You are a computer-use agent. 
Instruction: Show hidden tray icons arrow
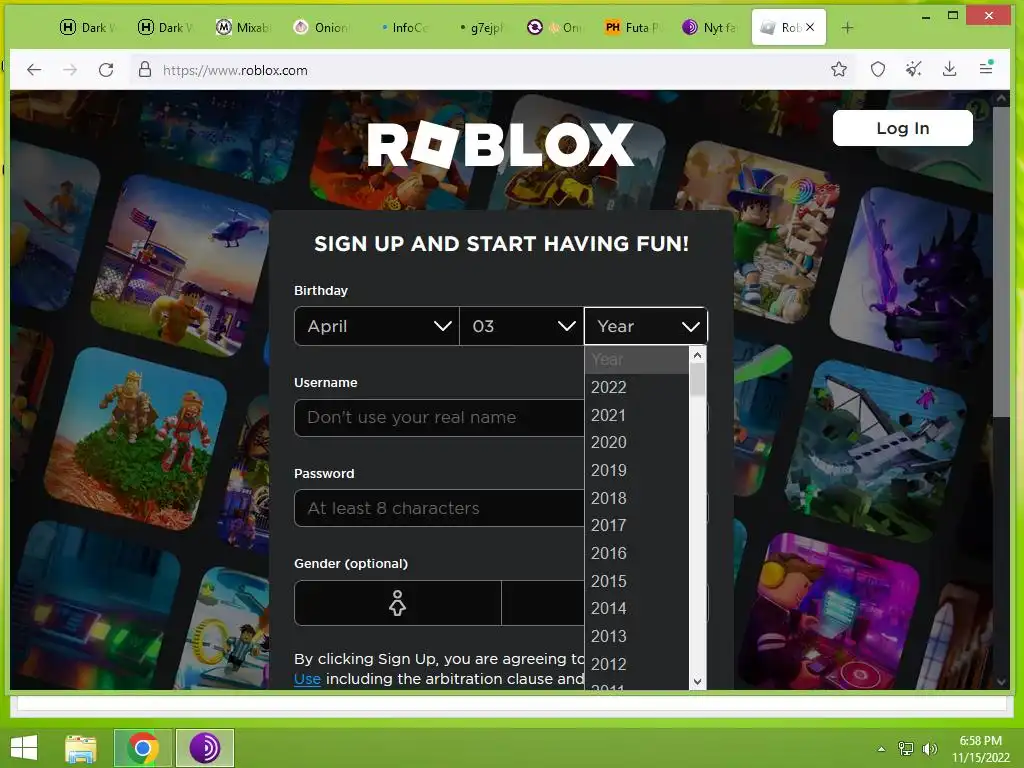[881, 749]
